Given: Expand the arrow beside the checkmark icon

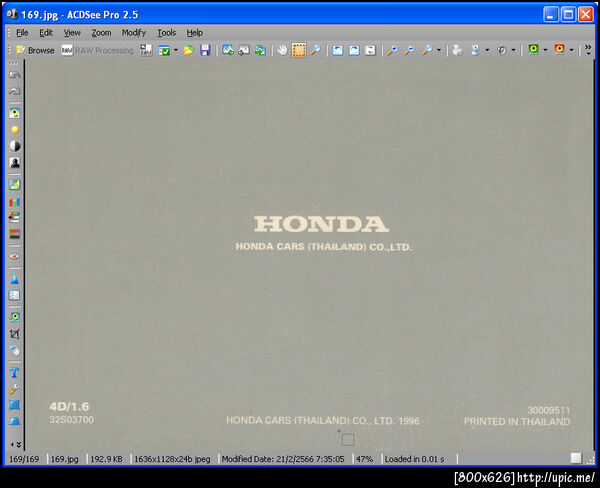Looking at the screenshot, I should (x=176, y=50).
